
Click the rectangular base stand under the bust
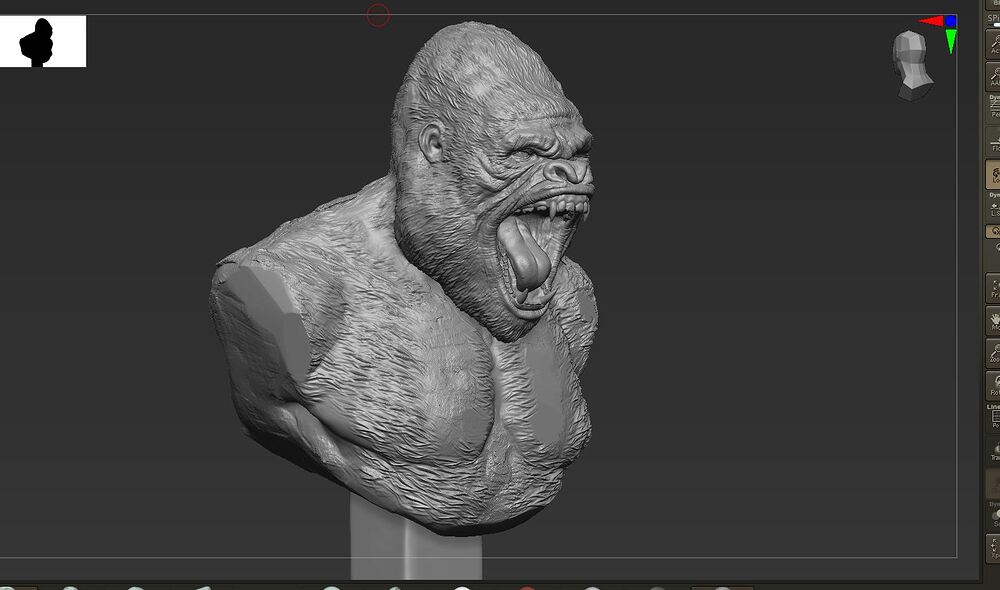(x=416, y=538)
